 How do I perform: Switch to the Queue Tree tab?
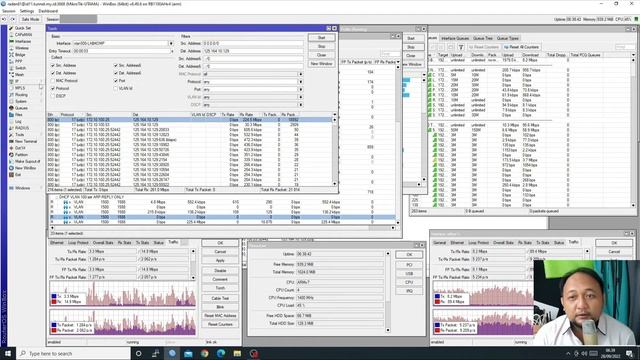tap(483, 38)
